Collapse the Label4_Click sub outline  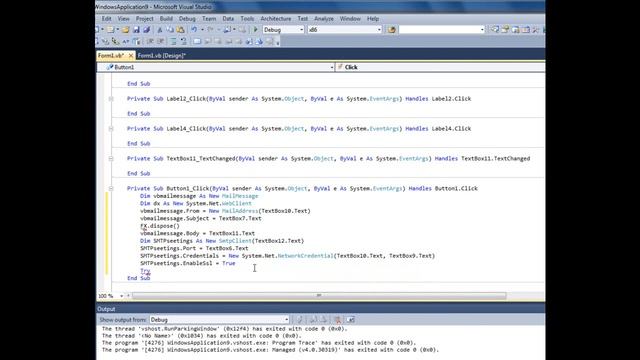[111, 129]
